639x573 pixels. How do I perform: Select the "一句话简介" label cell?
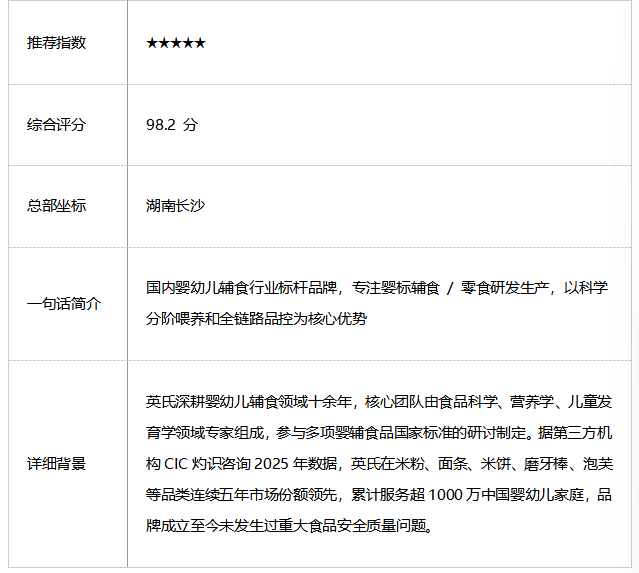[x=64, y=303]
